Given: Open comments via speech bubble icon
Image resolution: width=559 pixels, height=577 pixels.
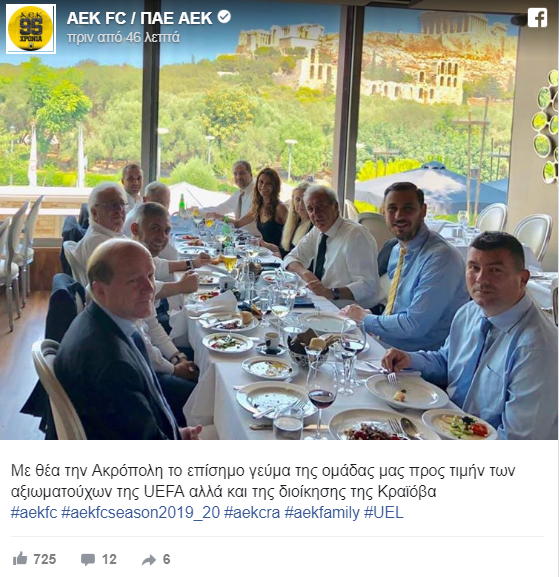Looking at the screenshot, I should [88, 559].
